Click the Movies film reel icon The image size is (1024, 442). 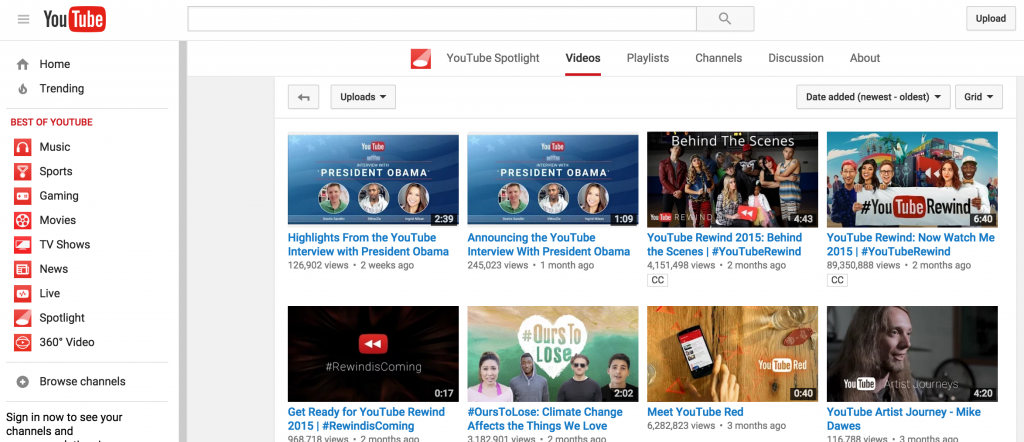(23, 220)
